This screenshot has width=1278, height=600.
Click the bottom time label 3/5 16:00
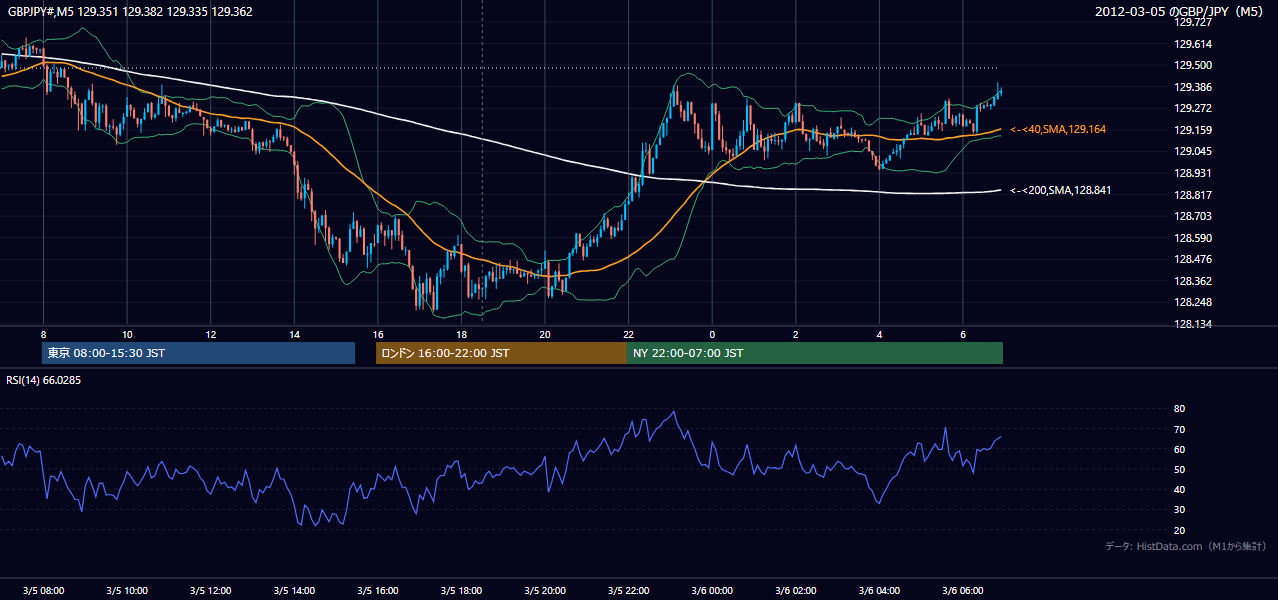point(377,591)
